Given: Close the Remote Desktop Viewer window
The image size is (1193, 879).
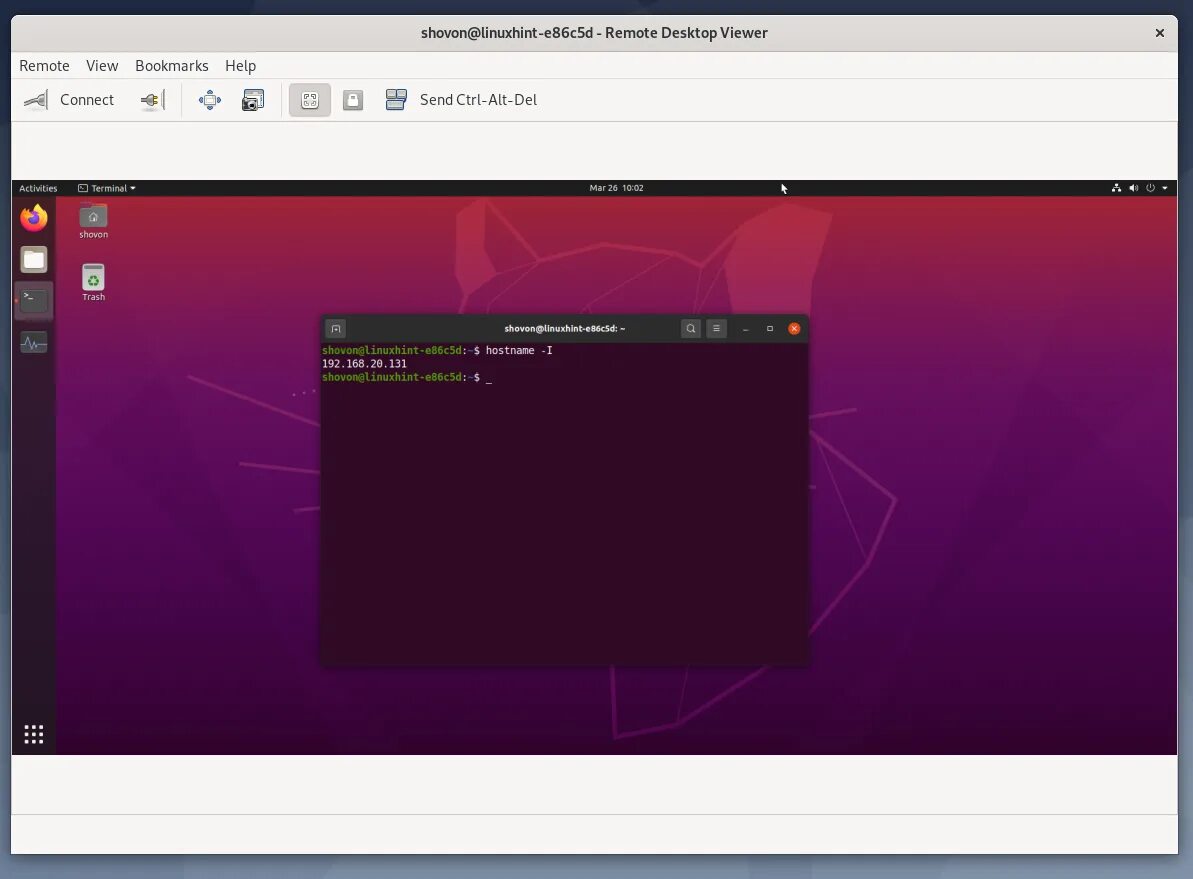Looking at the screenshot, I should [x=1160, y=33].
